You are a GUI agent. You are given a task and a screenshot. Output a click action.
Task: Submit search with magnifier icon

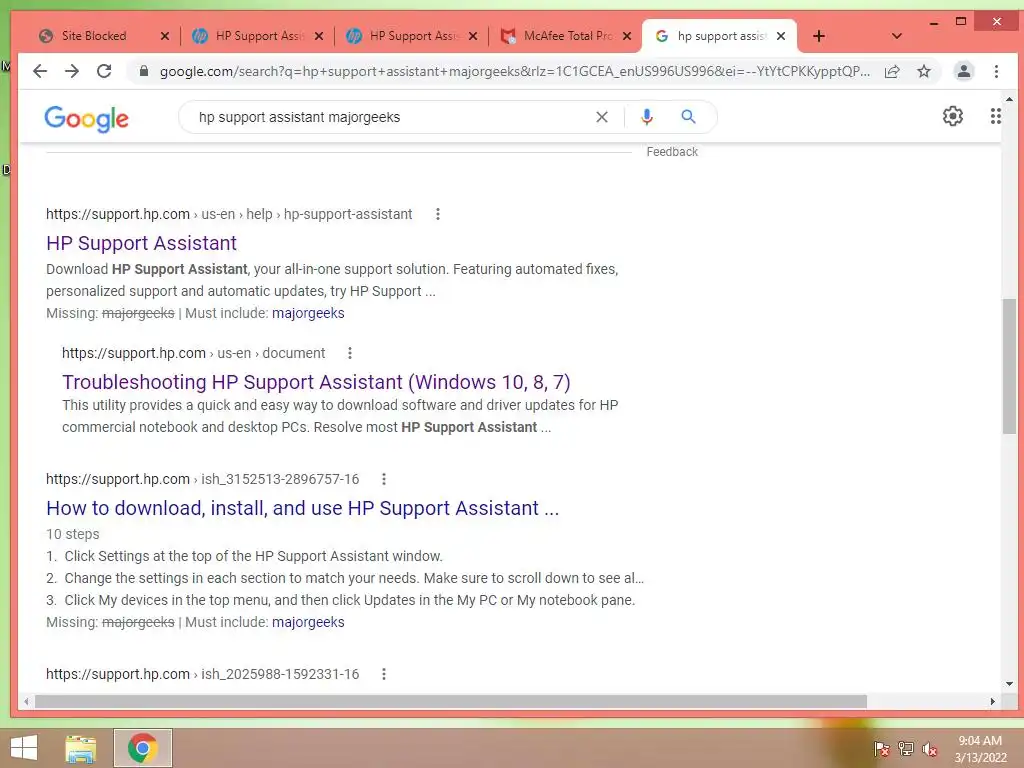click(688, 117)
